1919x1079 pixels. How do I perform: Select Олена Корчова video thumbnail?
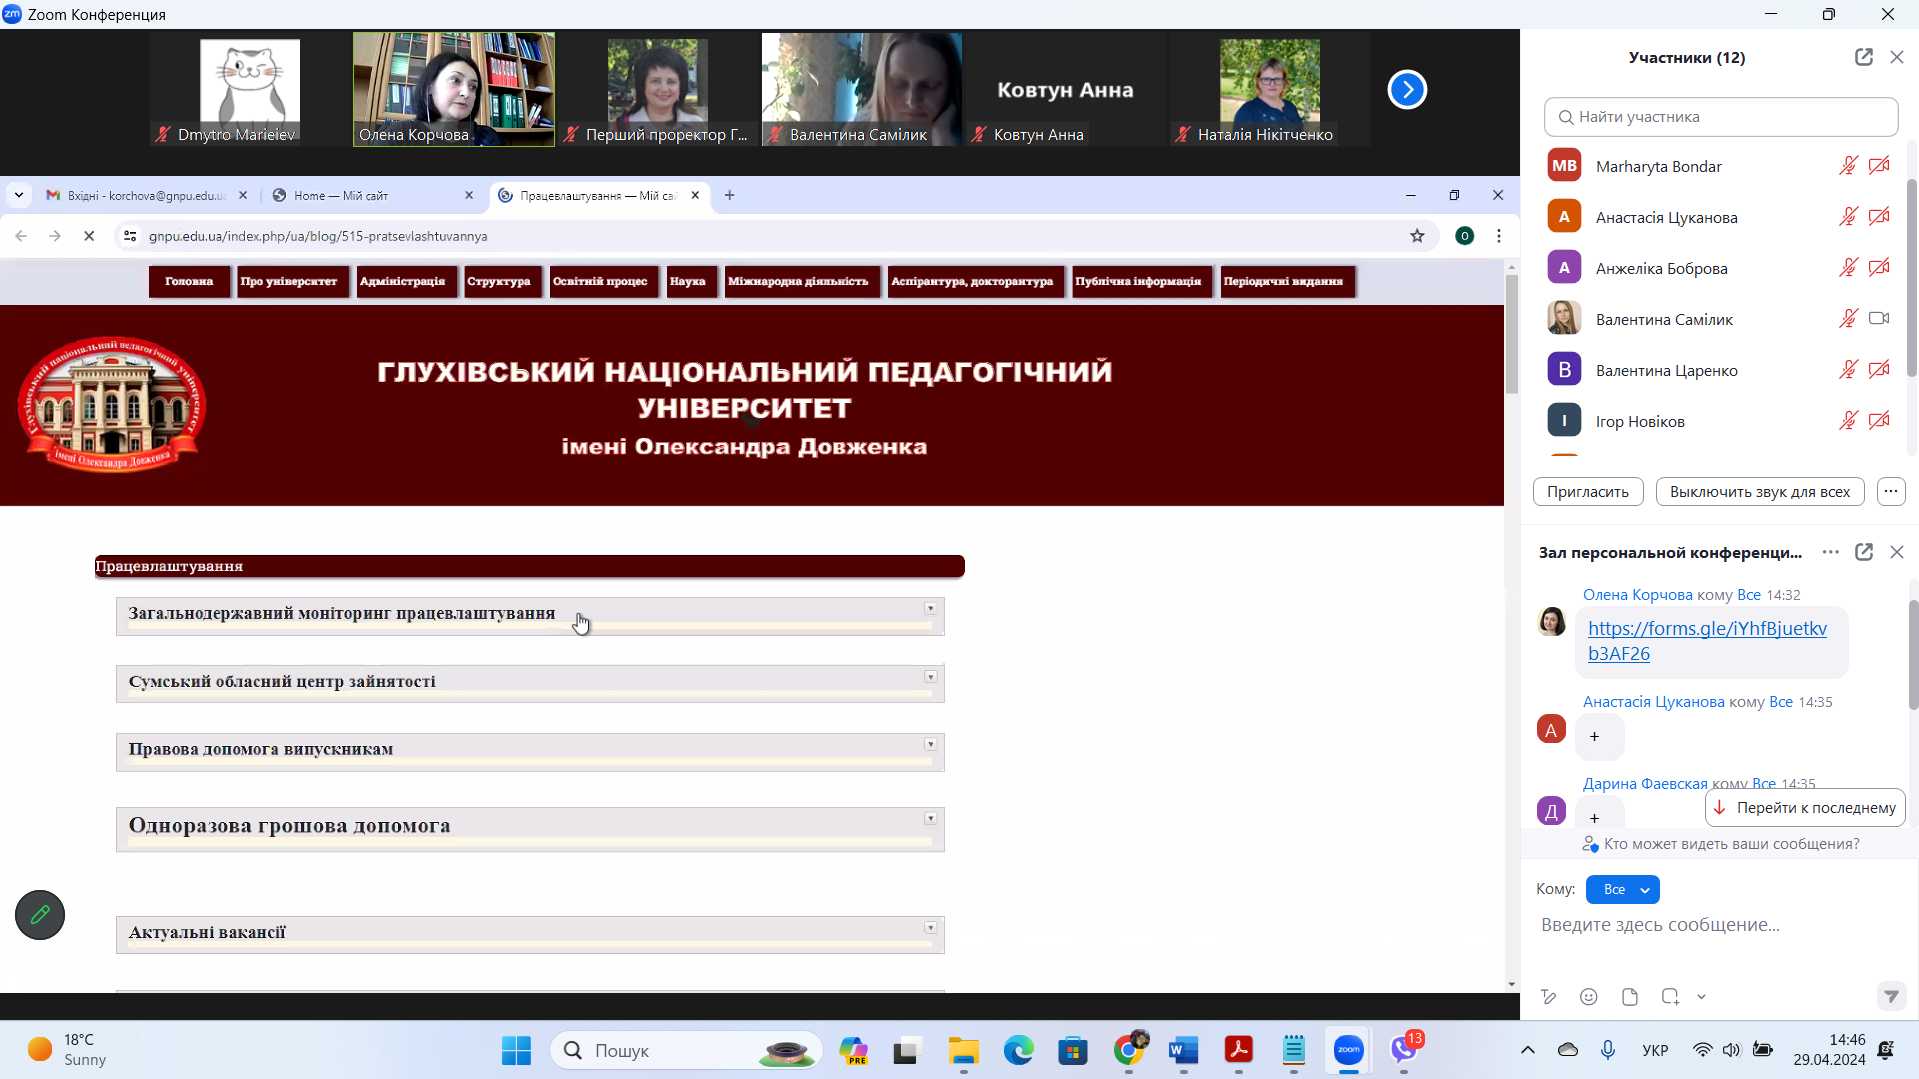454,90
